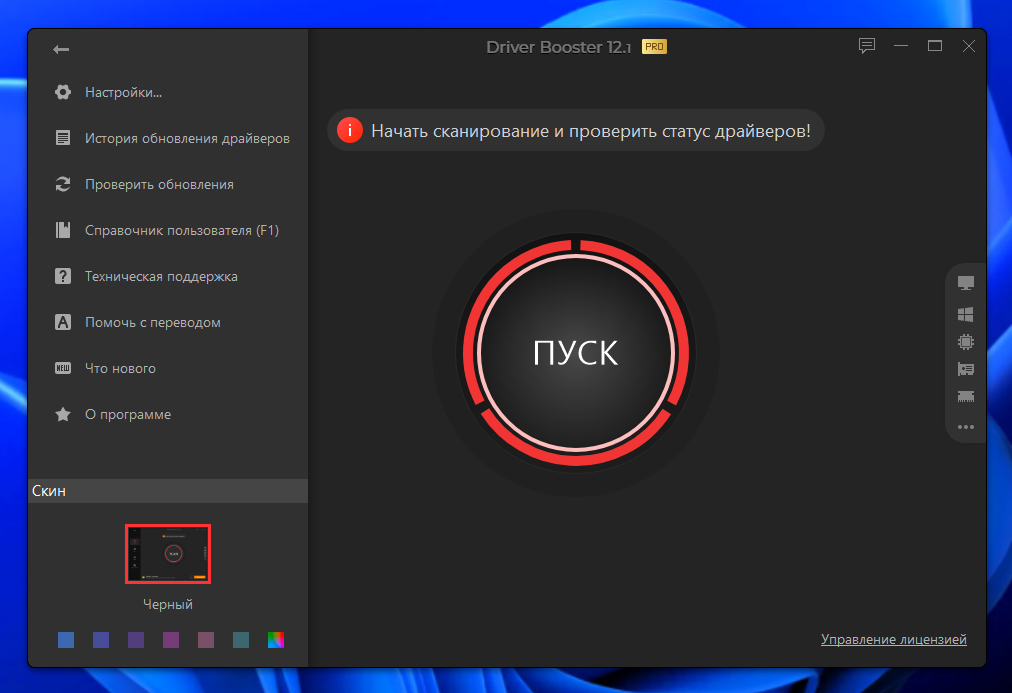1012x693 pixels.
Task: Open the system monitor info icon
Action: point(965,283)
